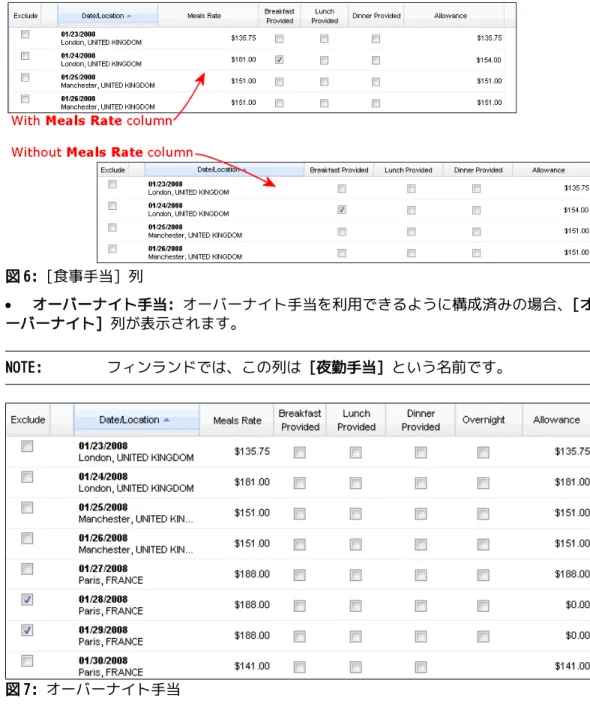
Task: Check Lunch Provided for 01/27/2008 Paris row
Action: [356, 575]
